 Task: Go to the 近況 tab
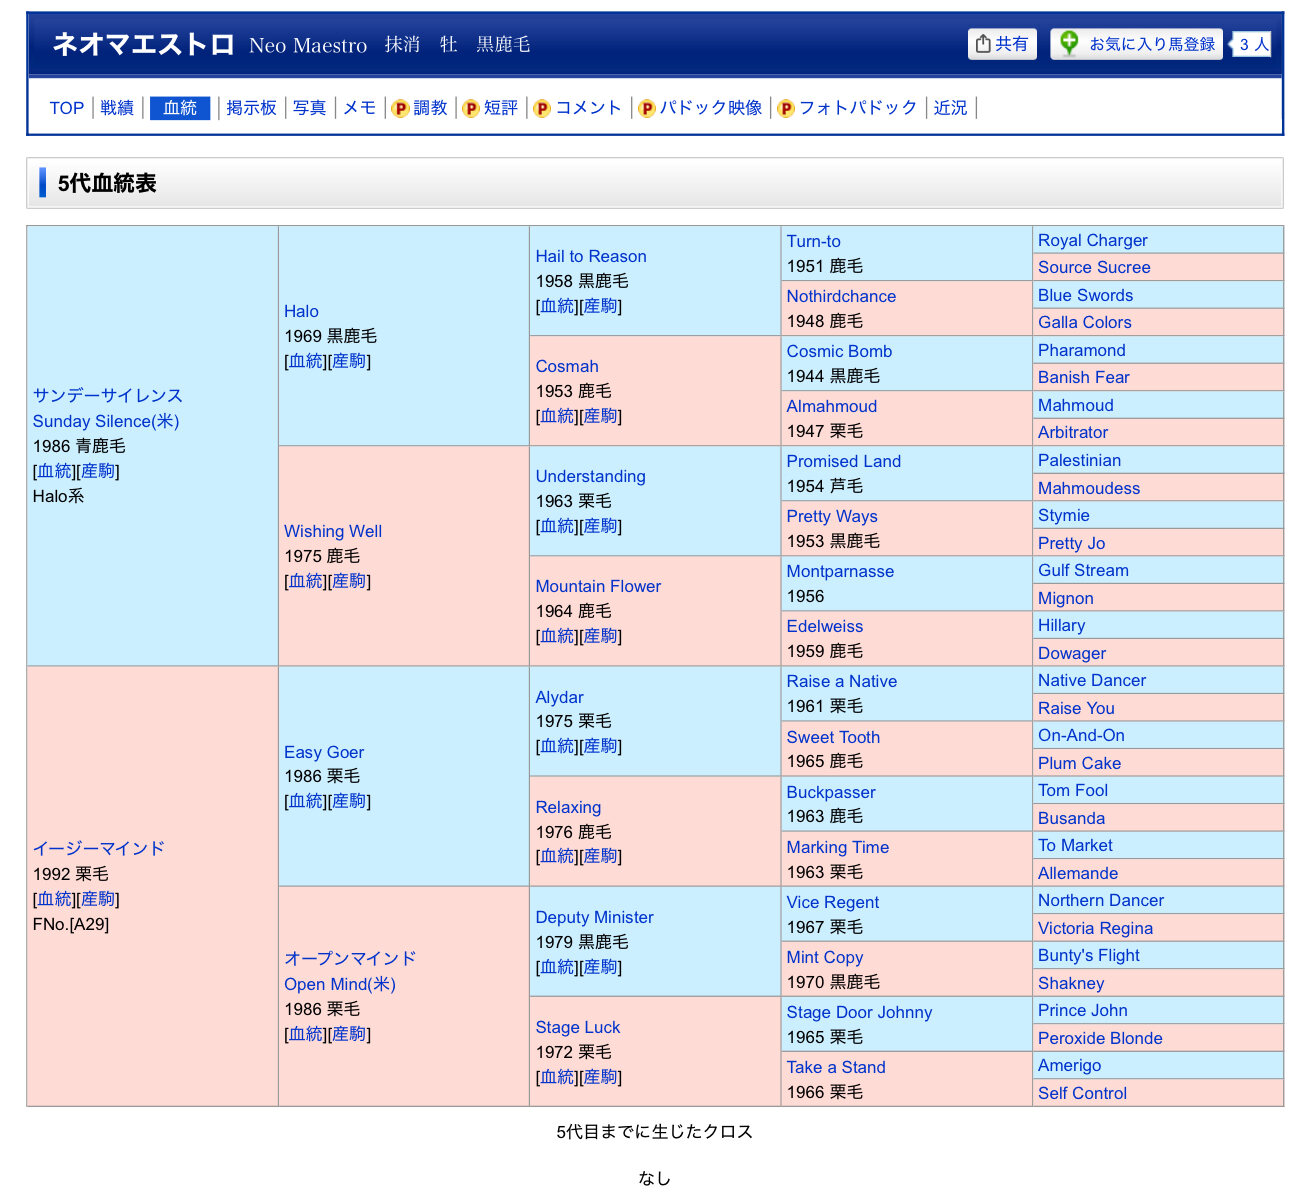pyautogui.click(x=950, y=108)
